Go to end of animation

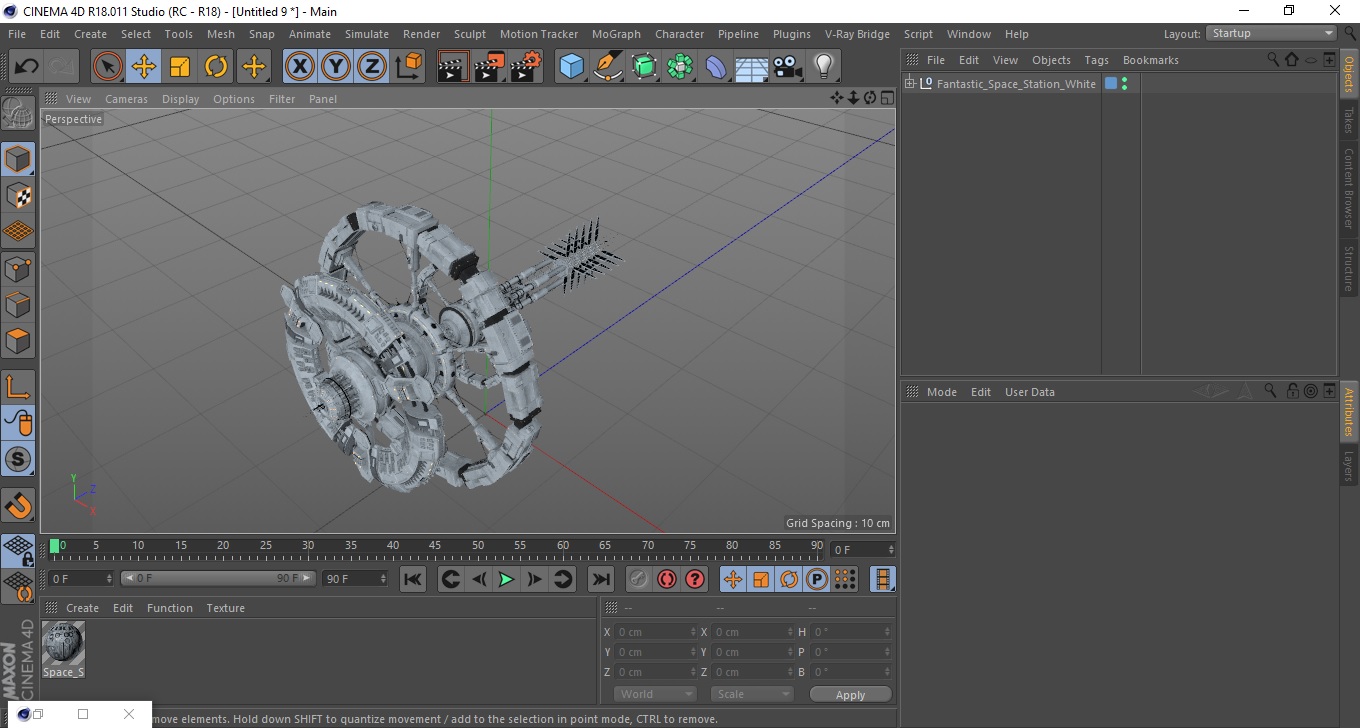600,579
